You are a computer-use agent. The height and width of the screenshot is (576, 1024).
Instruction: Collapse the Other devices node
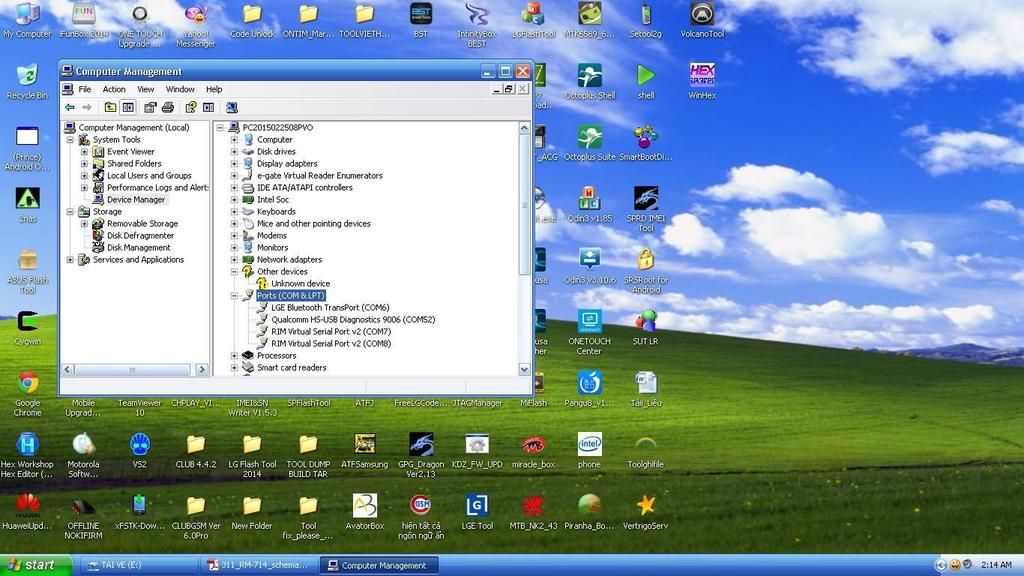(x=234, y=272)
